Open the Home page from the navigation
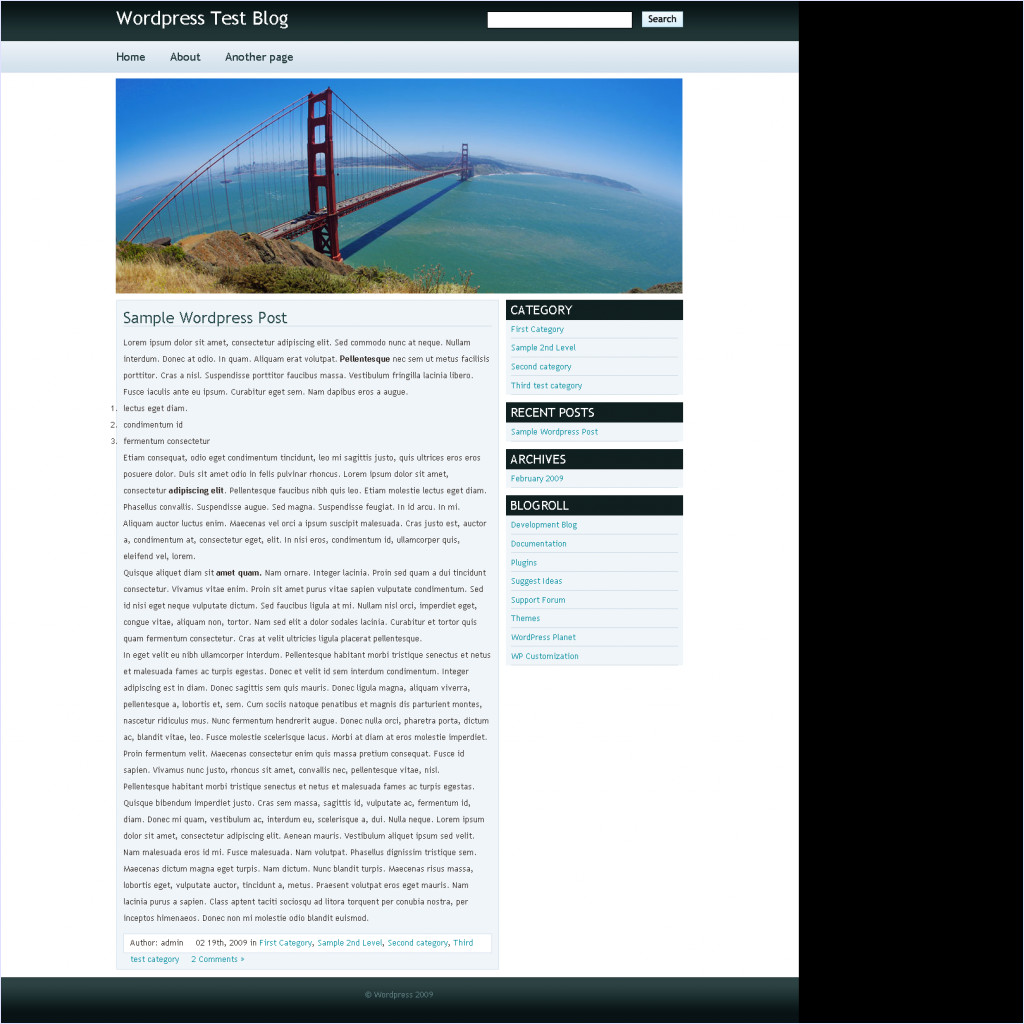 pyautogui.click(x=130, y=57)
